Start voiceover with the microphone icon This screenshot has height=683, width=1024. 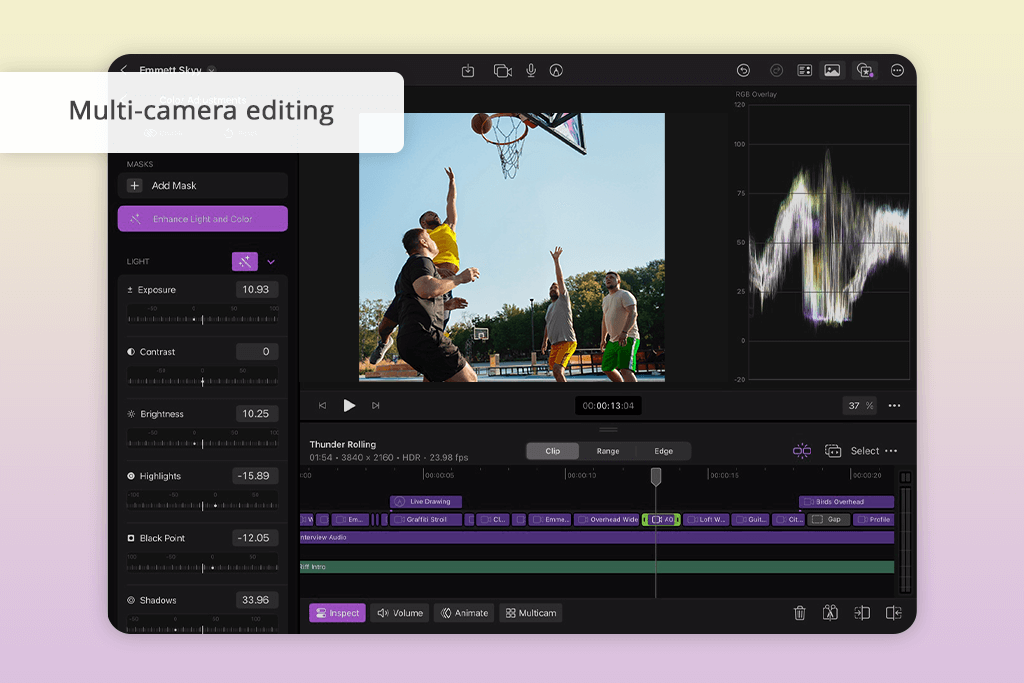[x=531, y=71]
